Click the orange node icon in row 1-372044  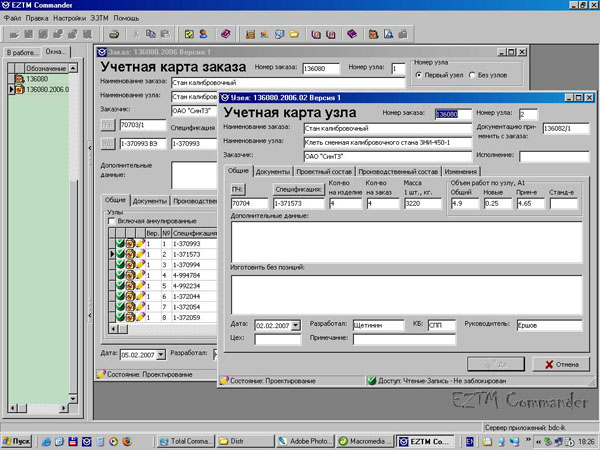(130, 296)
